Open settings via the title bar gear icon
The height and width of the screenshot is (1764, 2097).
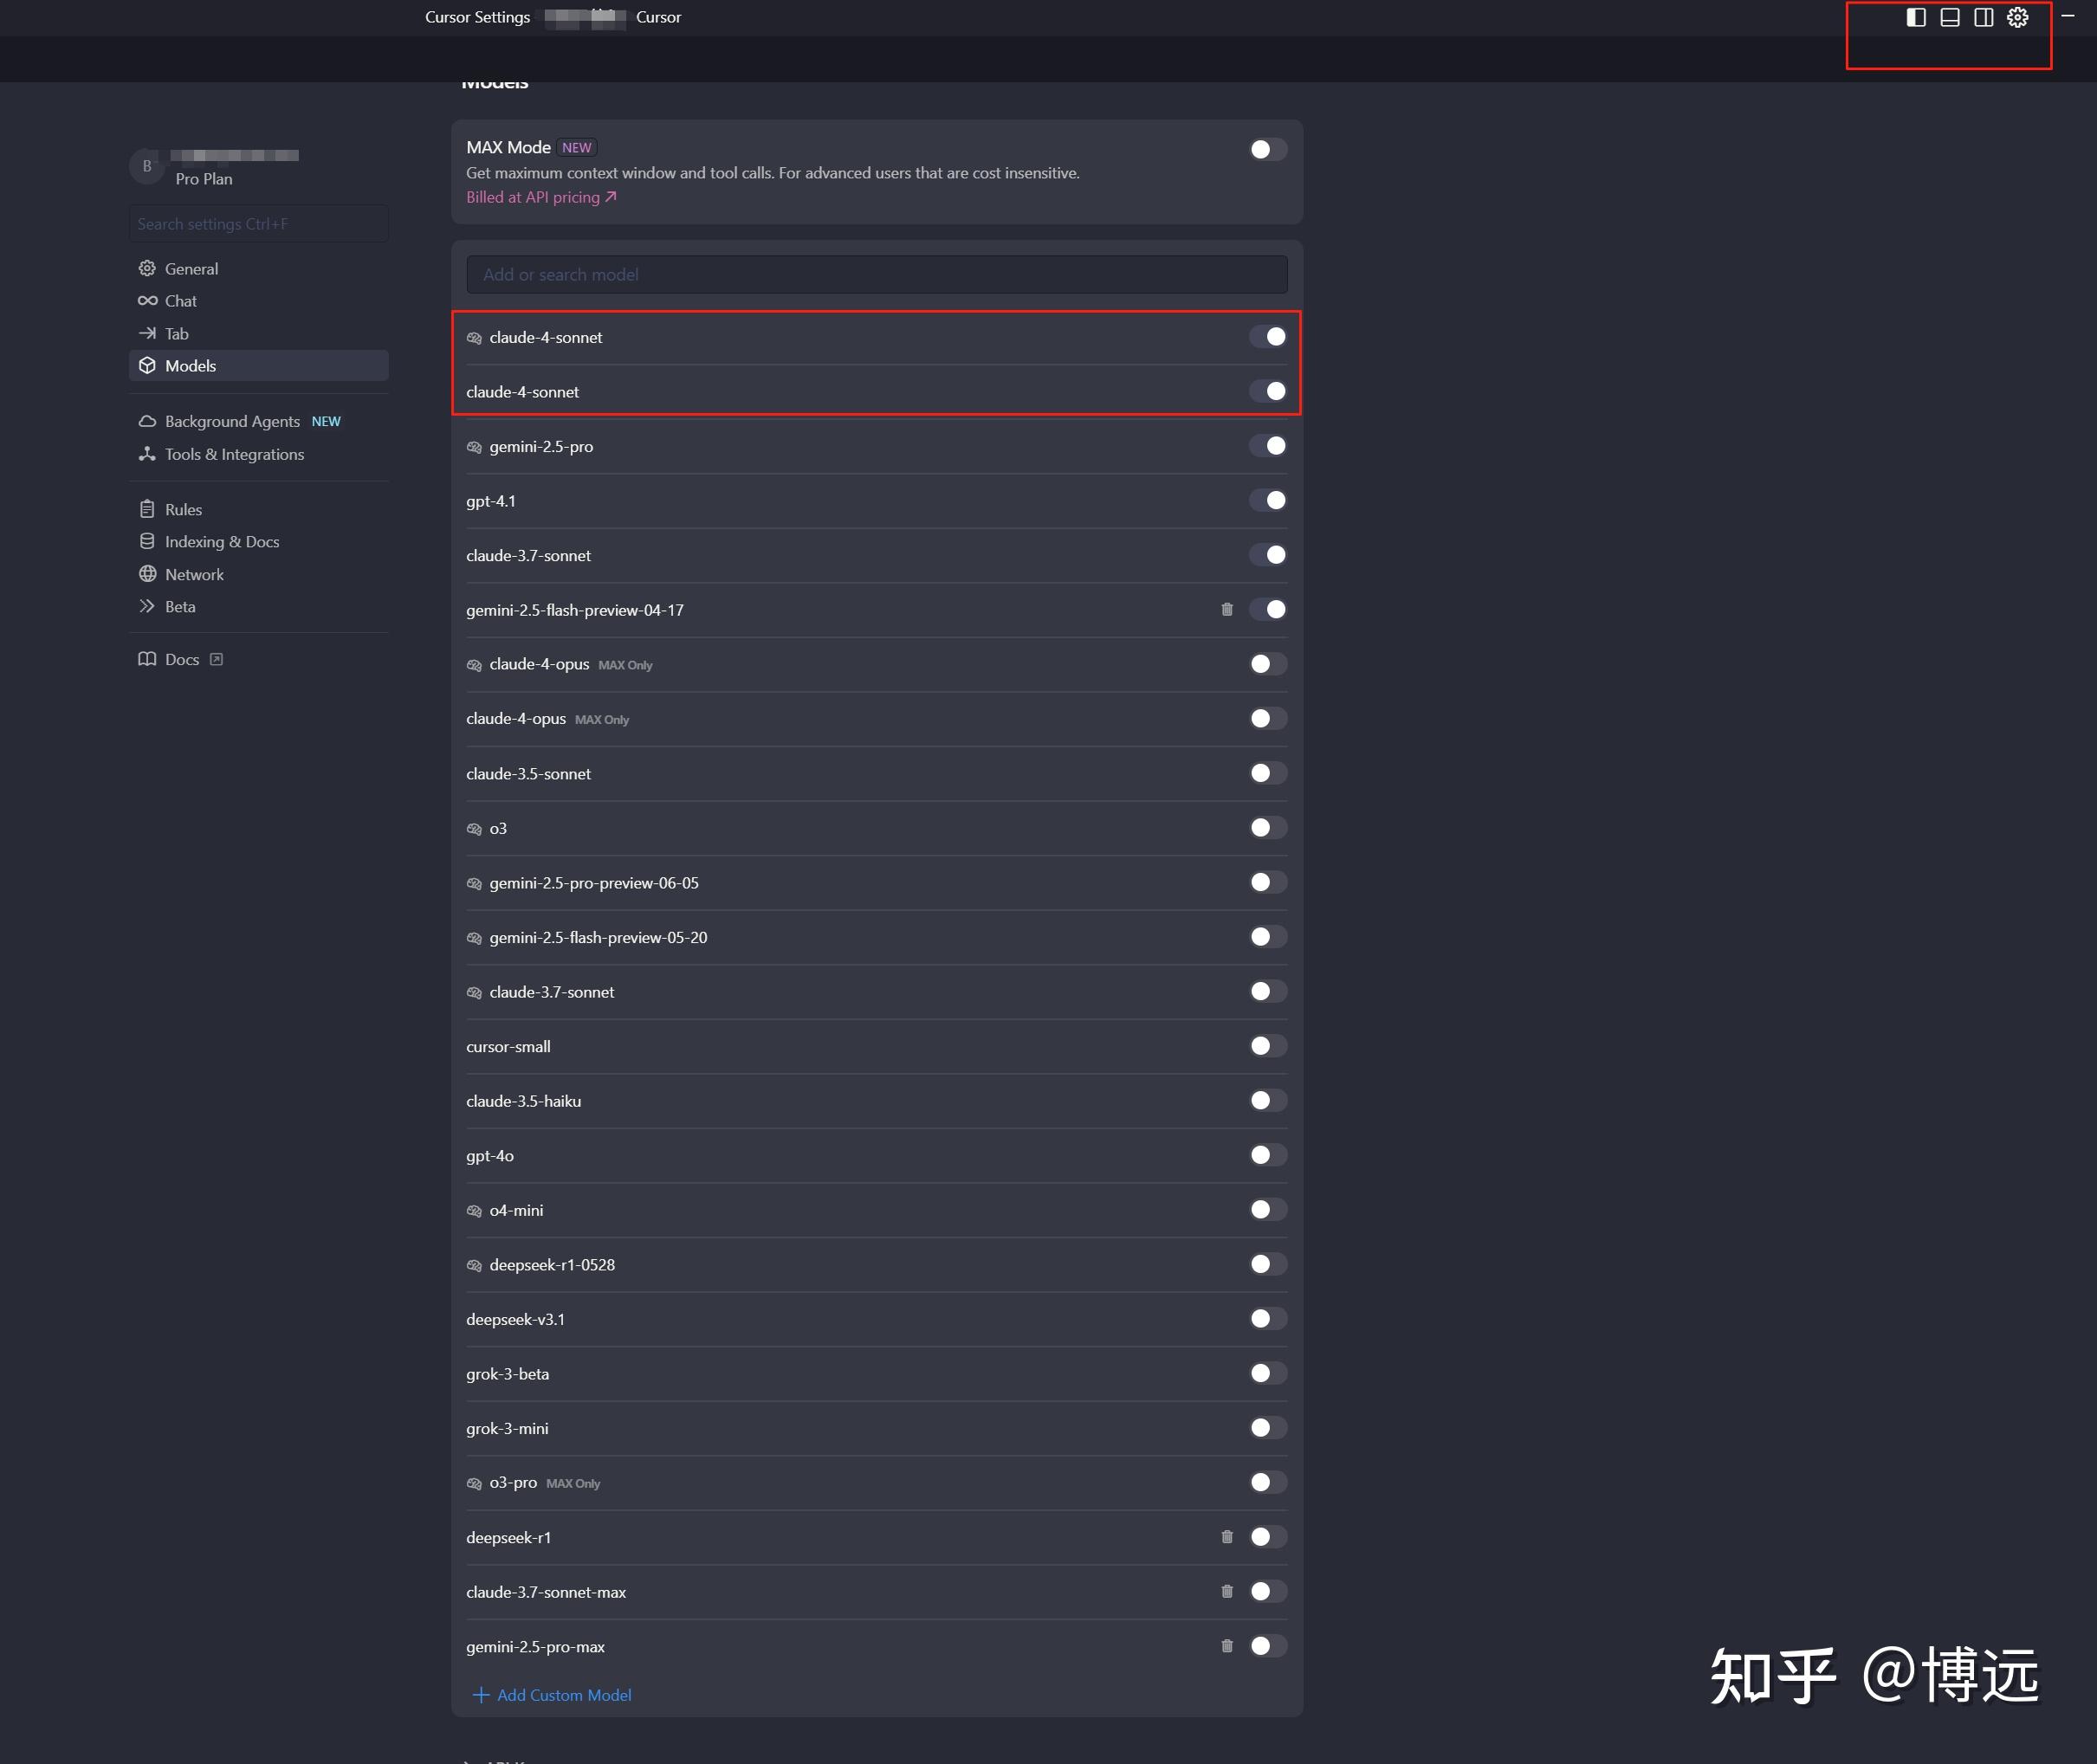(2017, 17)
